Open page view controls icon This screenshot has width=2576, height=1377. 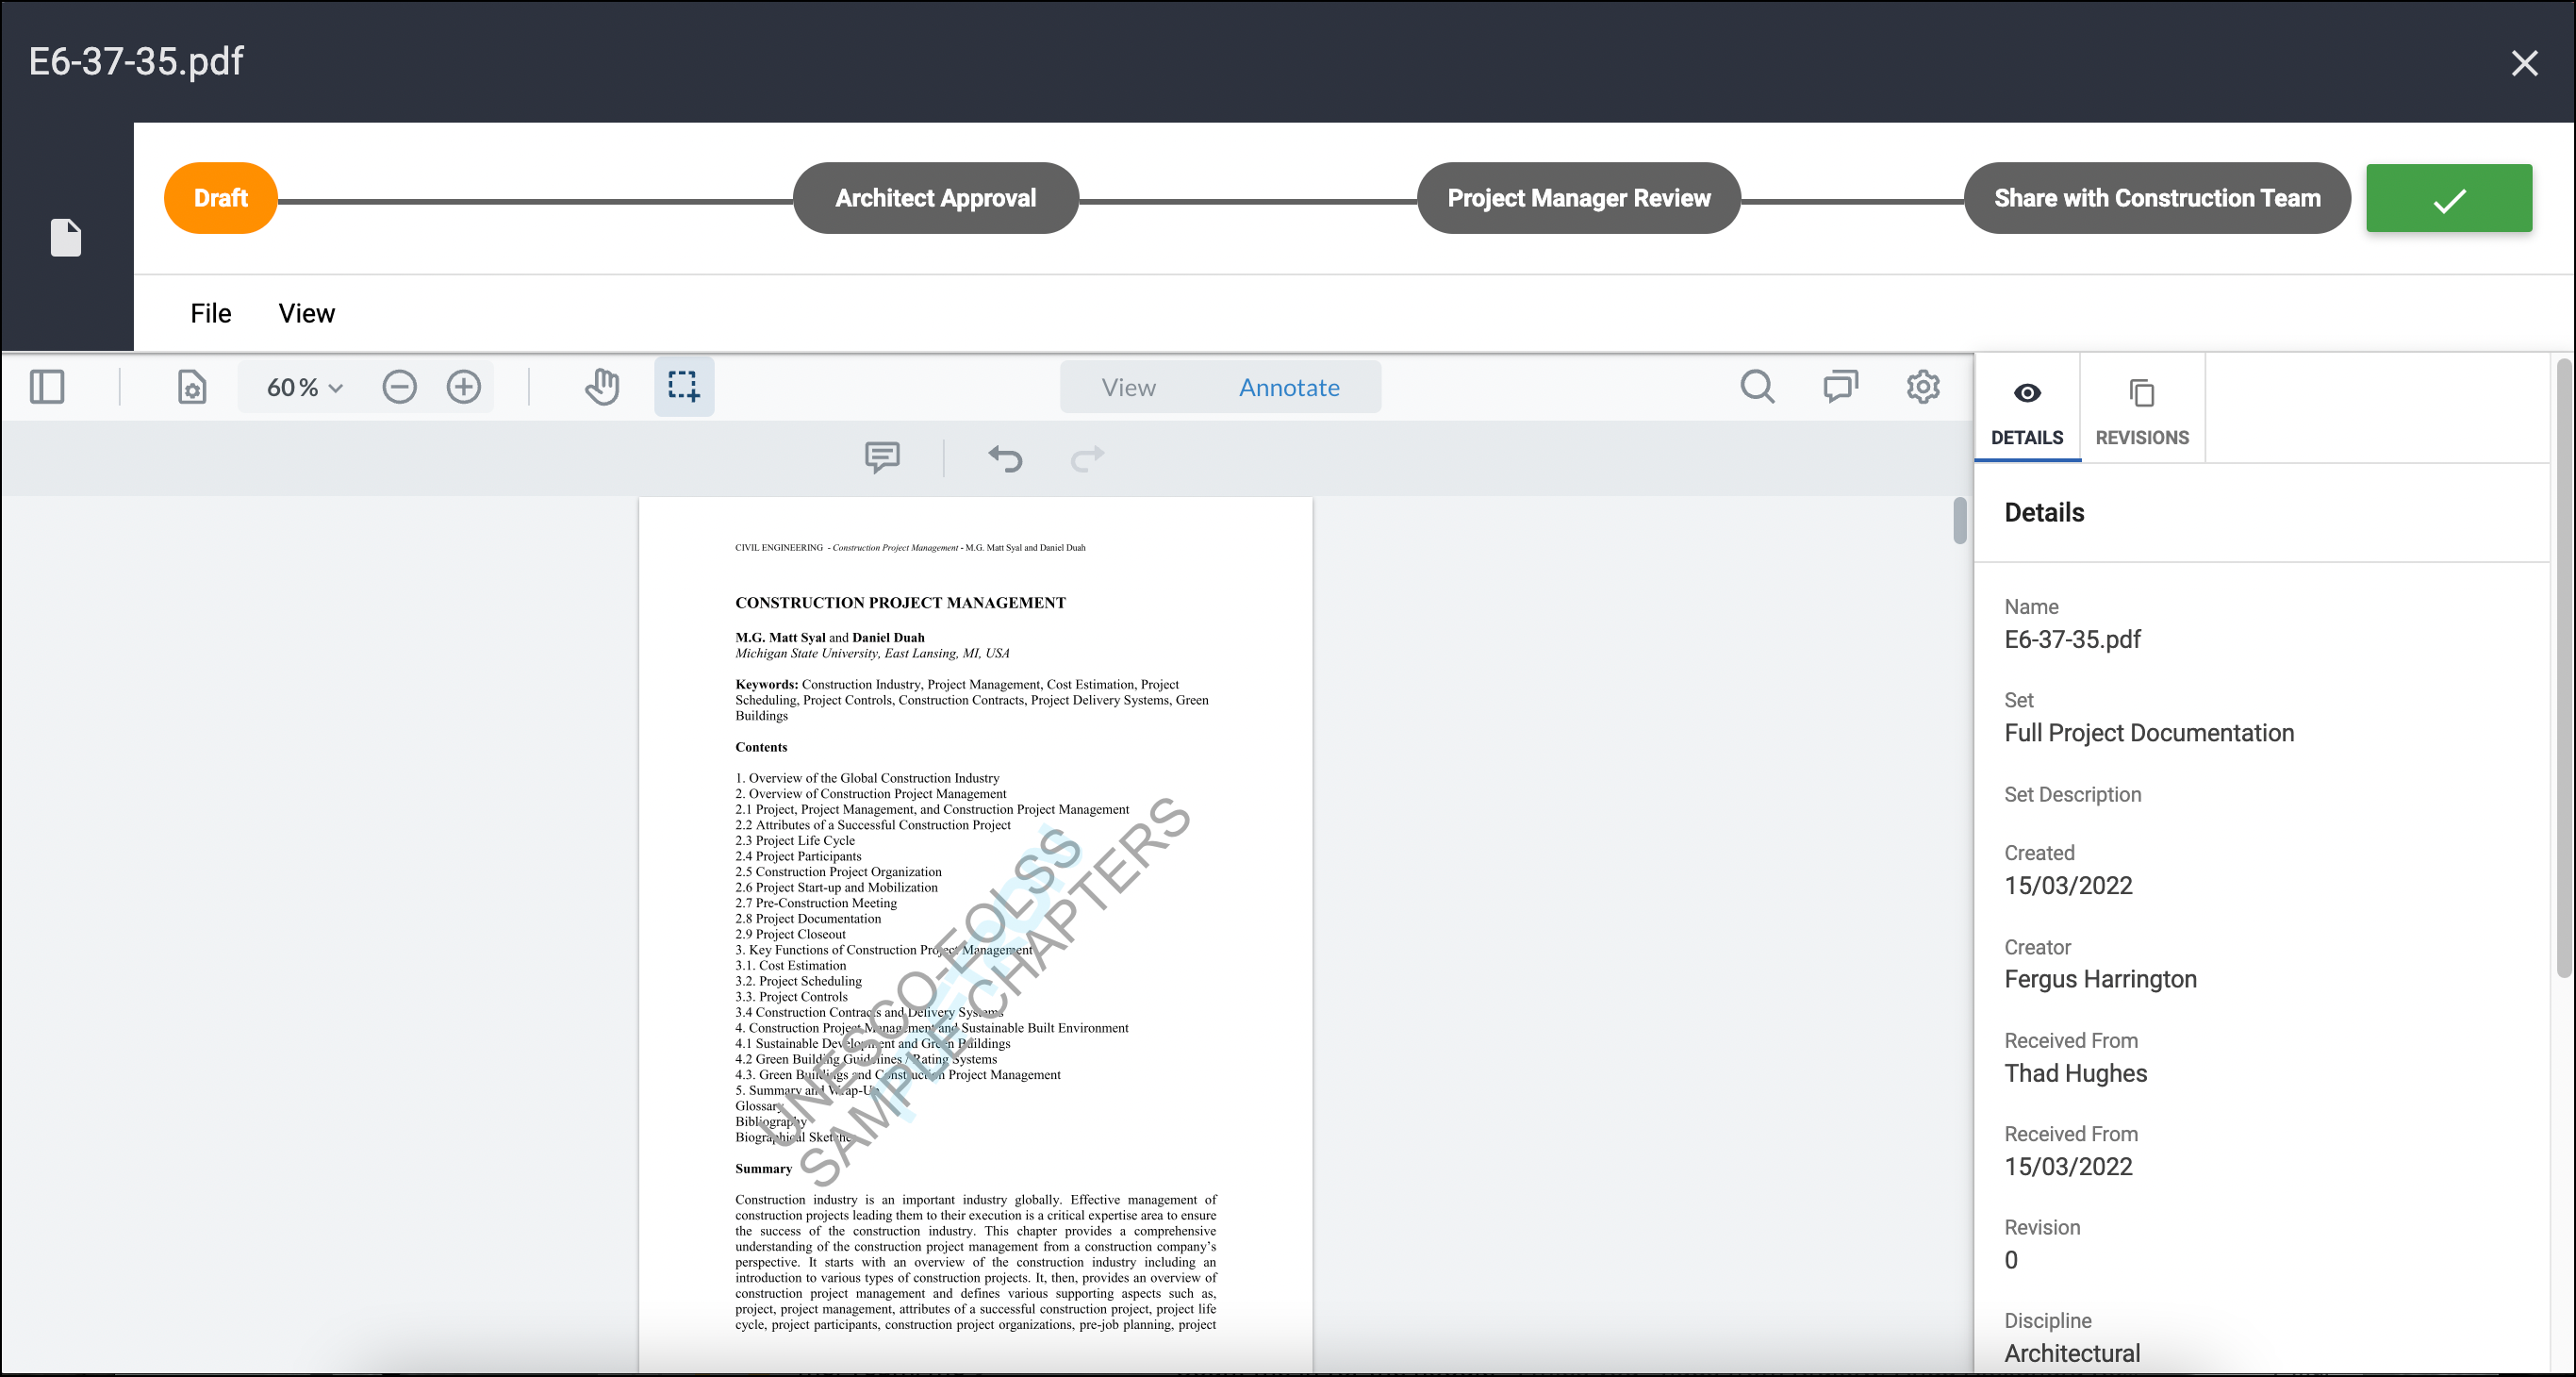click(192, 387)
